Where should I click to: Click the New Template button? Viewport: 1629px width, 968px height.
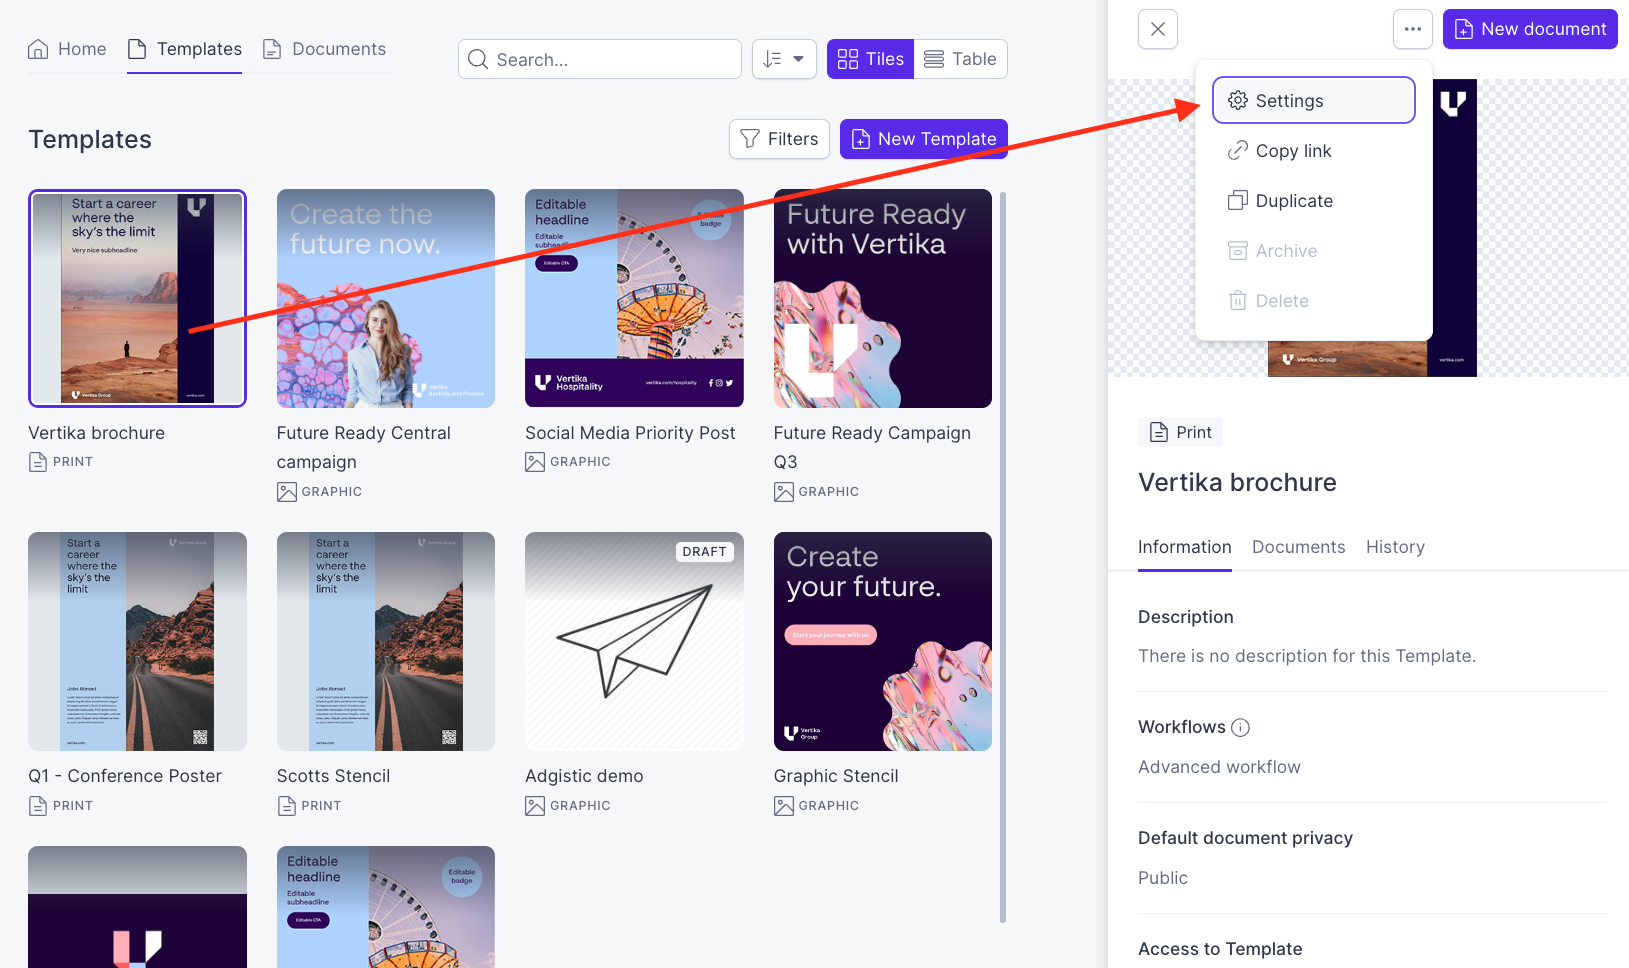point(923,139)
